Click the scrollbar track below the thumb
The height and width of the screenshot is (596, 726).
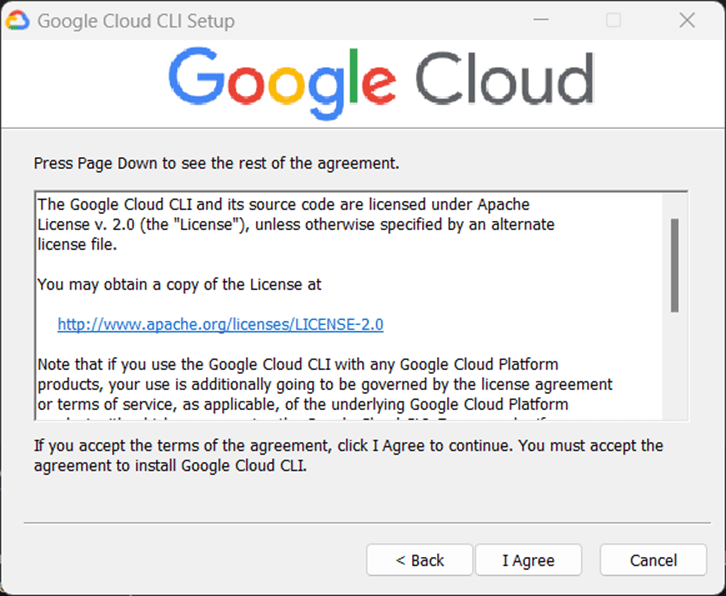point(675,370)
